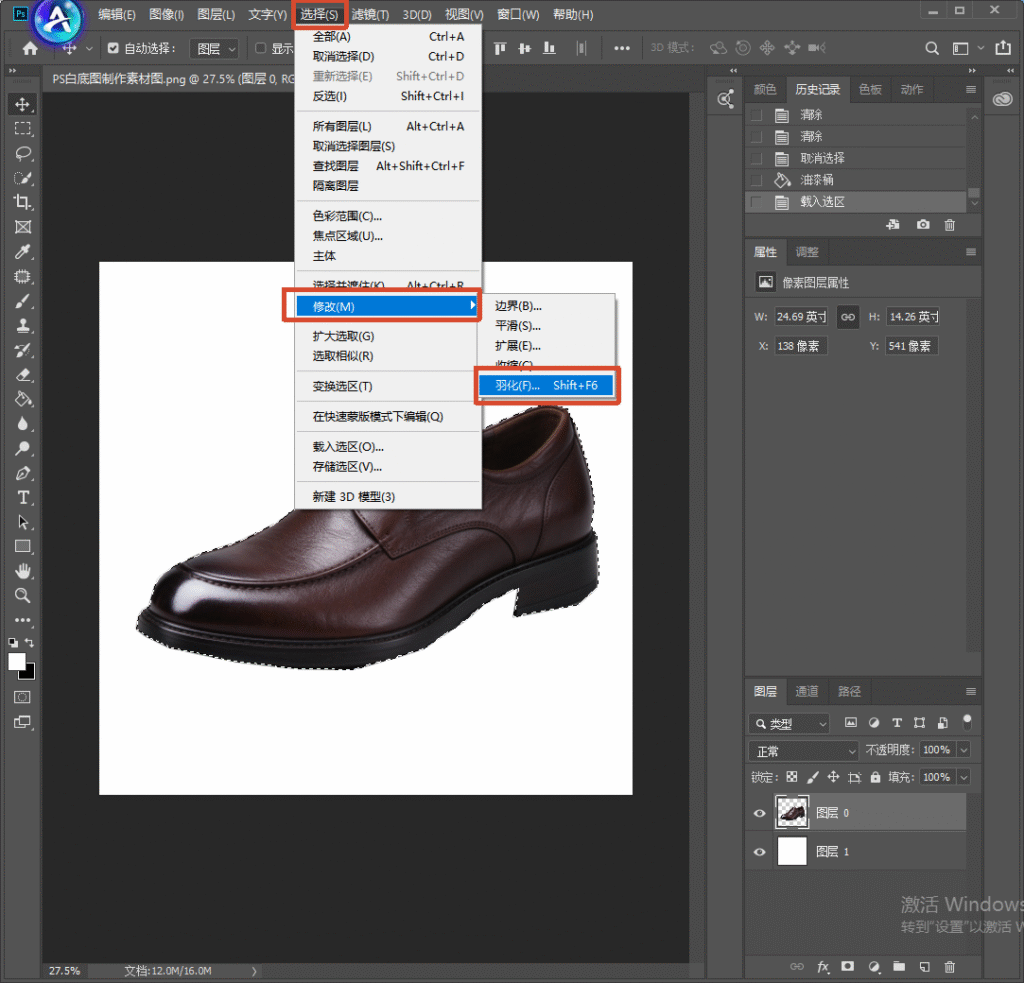The image size is (1024, 983).
Task: Expand the 不透明度 opacity dropdown arrow
Action: tap(964, 750)
